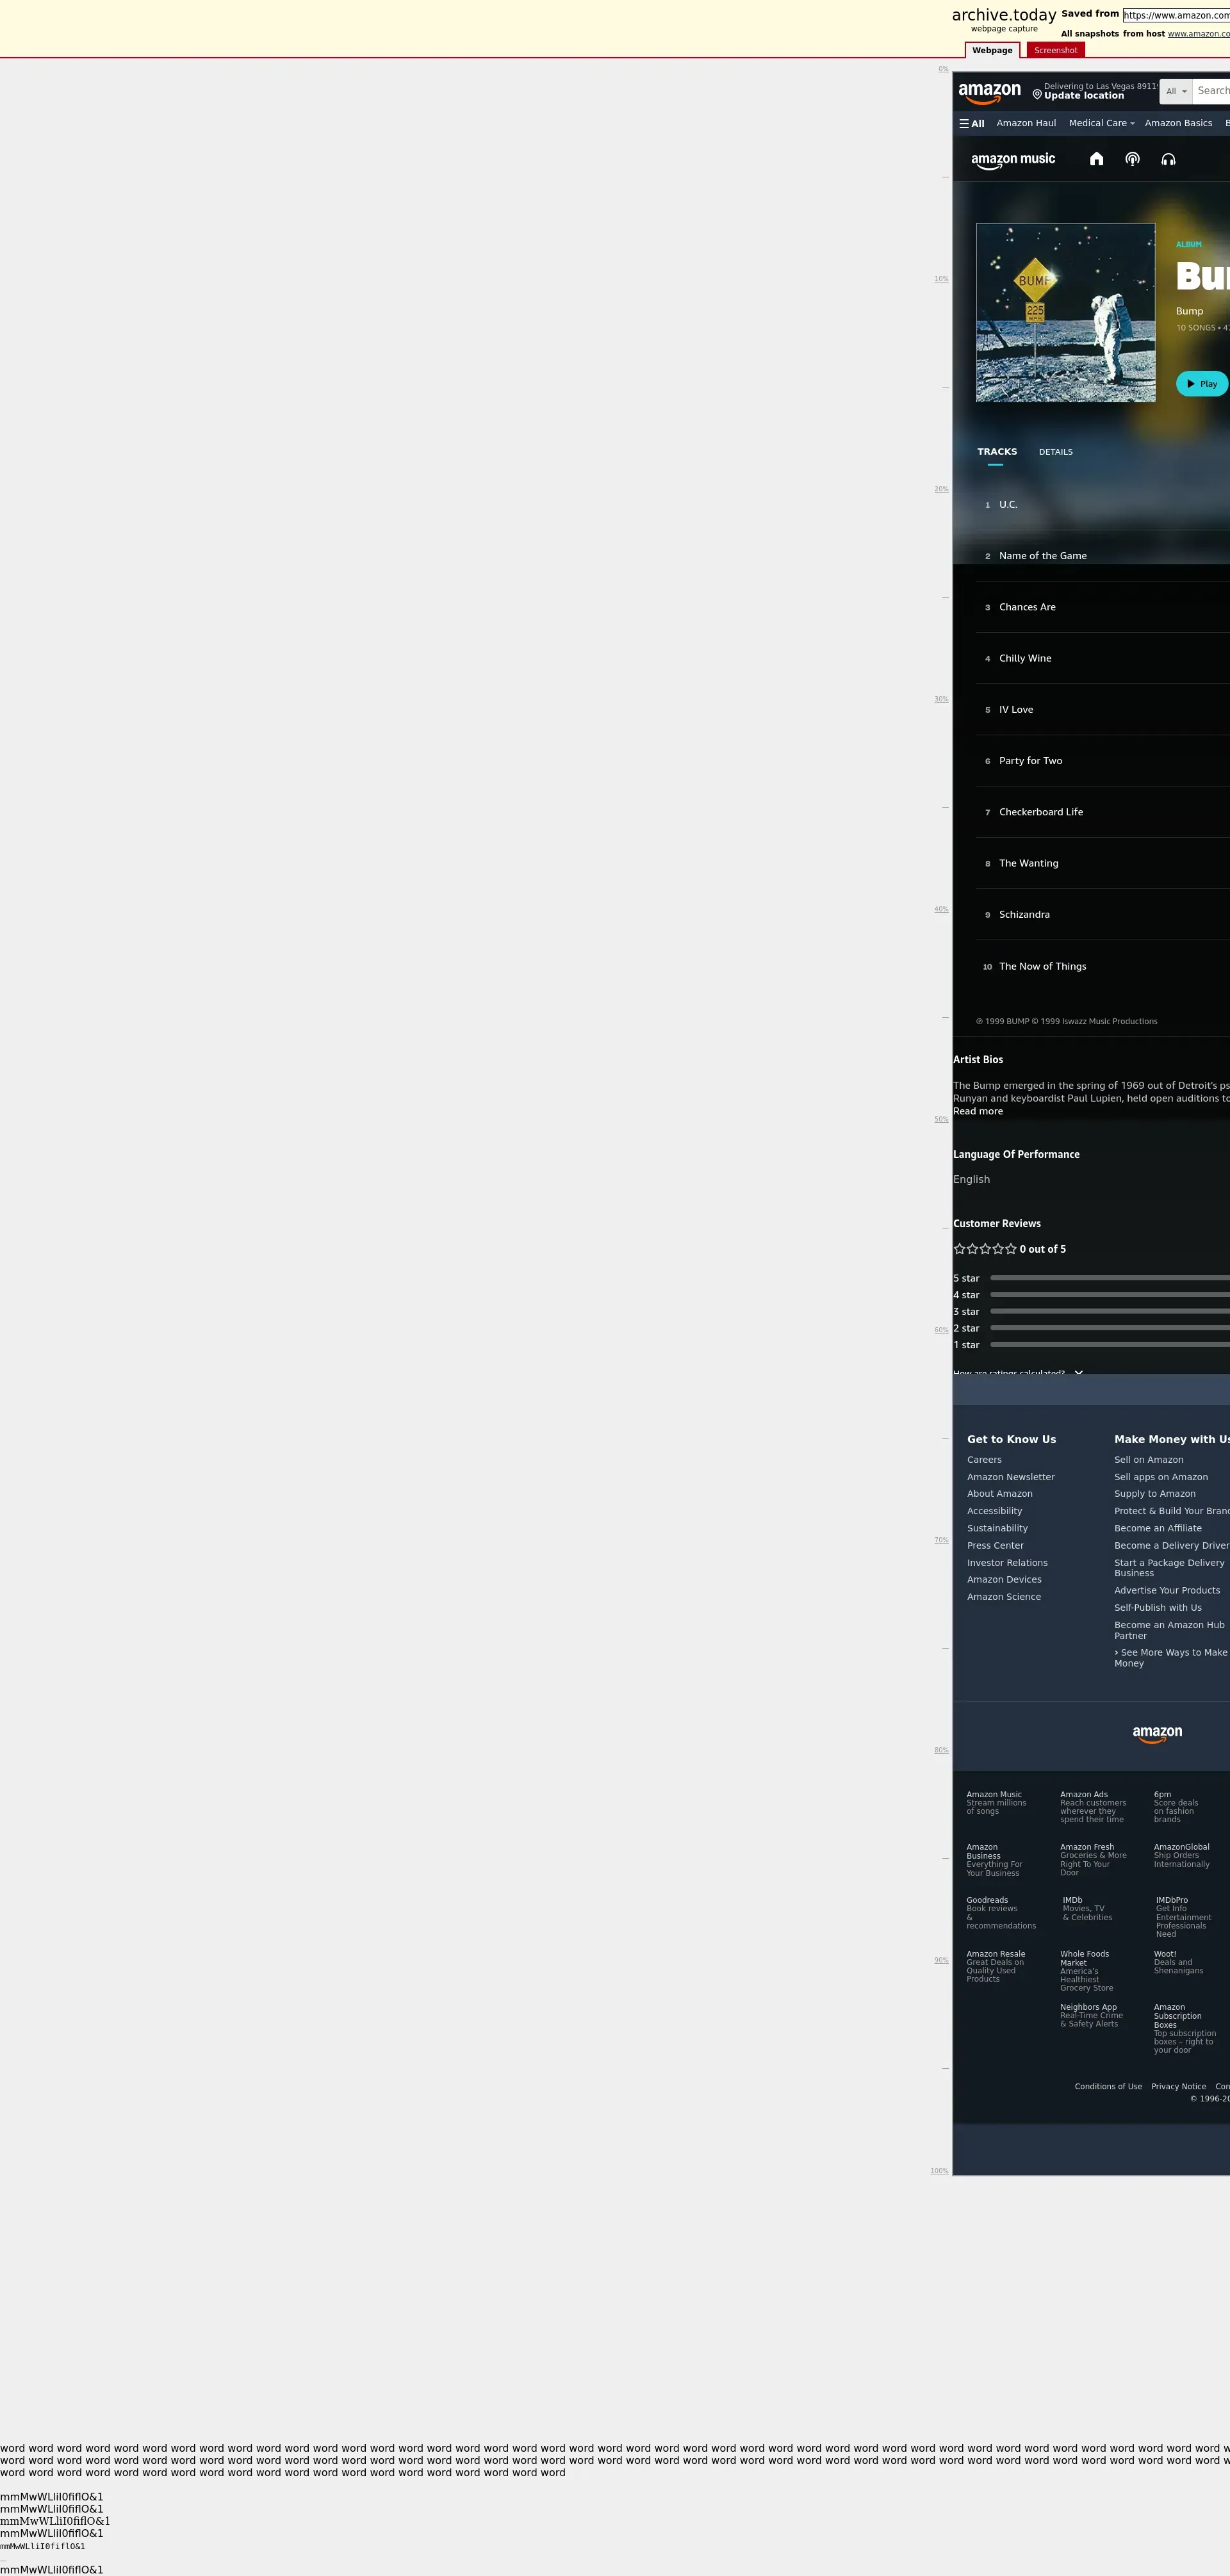Viewport: 1230px width, 2576px height.
Task: Select the TRACKS tab
Action: click(x=996, y=452)
